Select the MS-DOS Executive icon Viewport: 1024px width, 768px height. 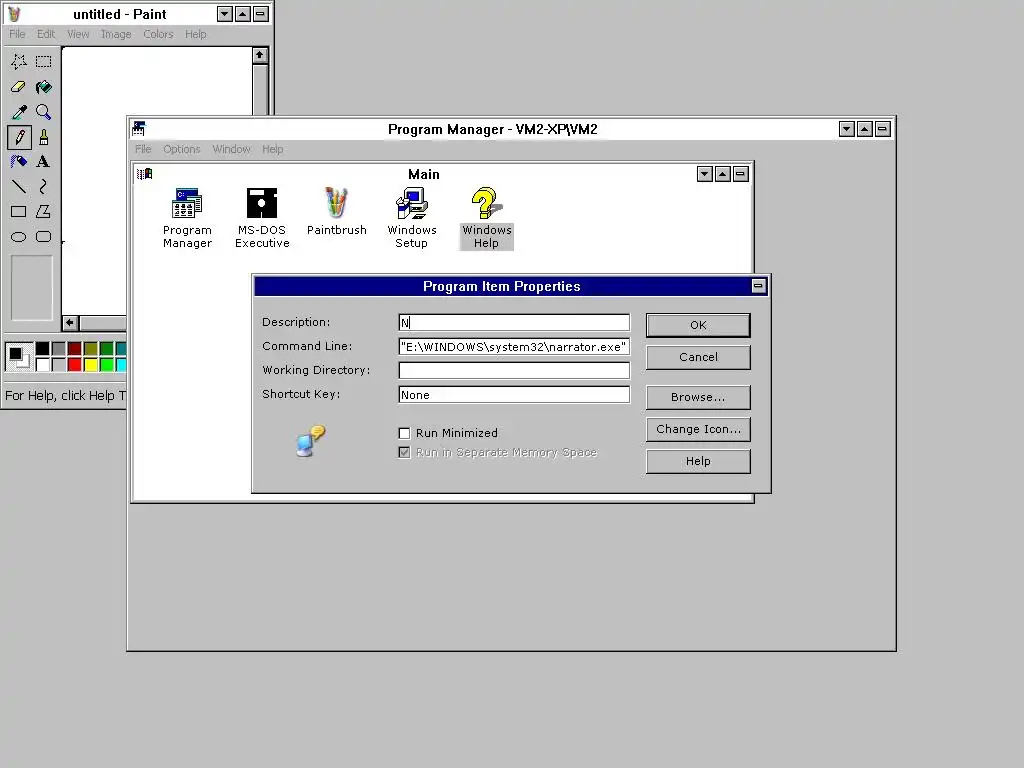[x=262, y=218]
